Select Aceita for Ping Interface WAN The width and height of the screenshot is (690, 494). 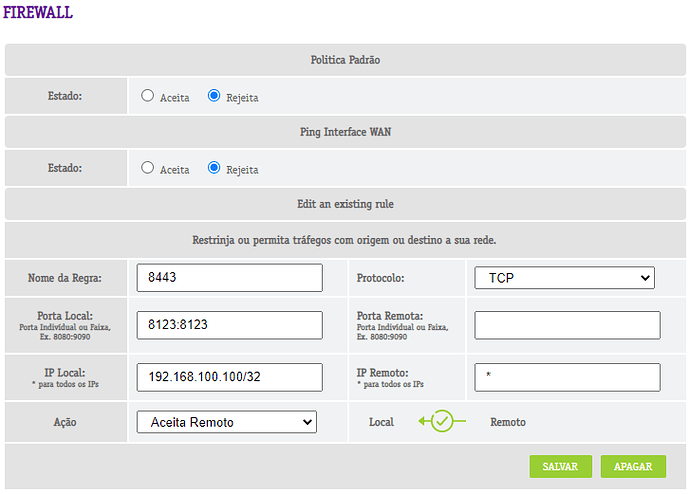(147, 168)
